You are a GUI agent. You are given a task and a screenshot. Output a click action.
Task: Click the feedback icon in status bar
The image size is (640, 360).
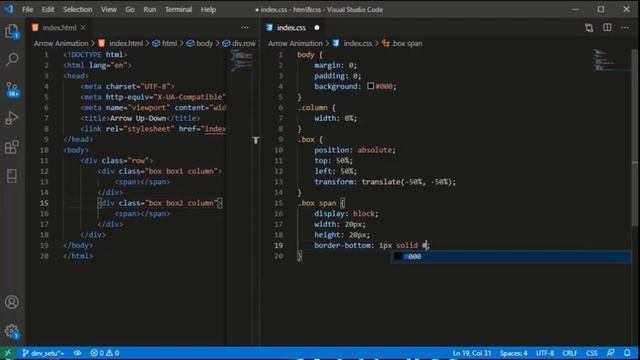[610, 353]
